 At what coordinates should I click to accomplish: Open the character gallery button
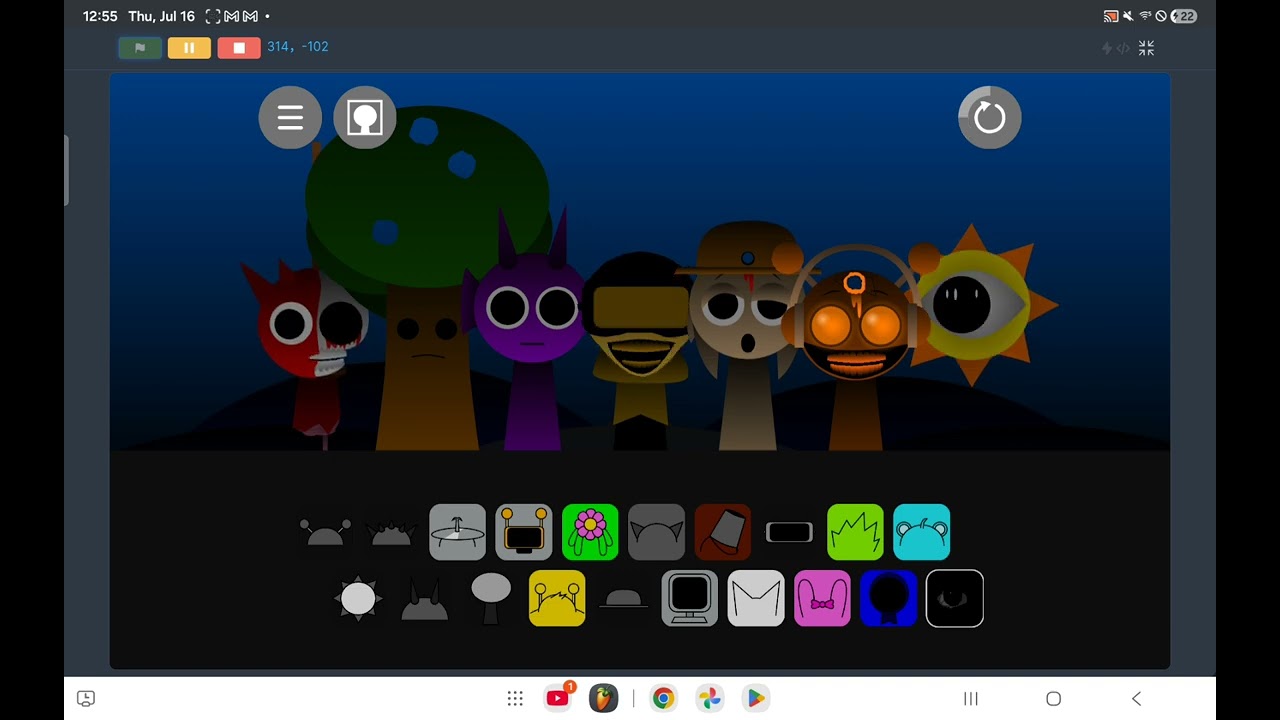point(365,118)
